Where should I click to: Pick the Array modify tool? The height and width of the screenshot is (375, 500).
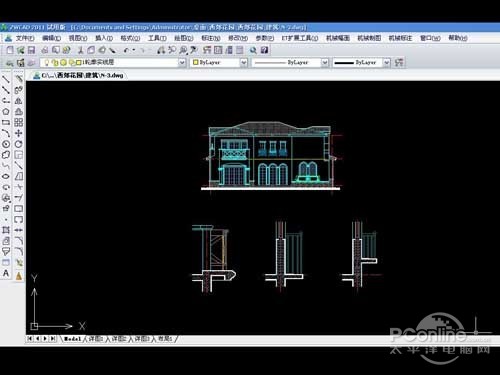(x=19, y=122)
